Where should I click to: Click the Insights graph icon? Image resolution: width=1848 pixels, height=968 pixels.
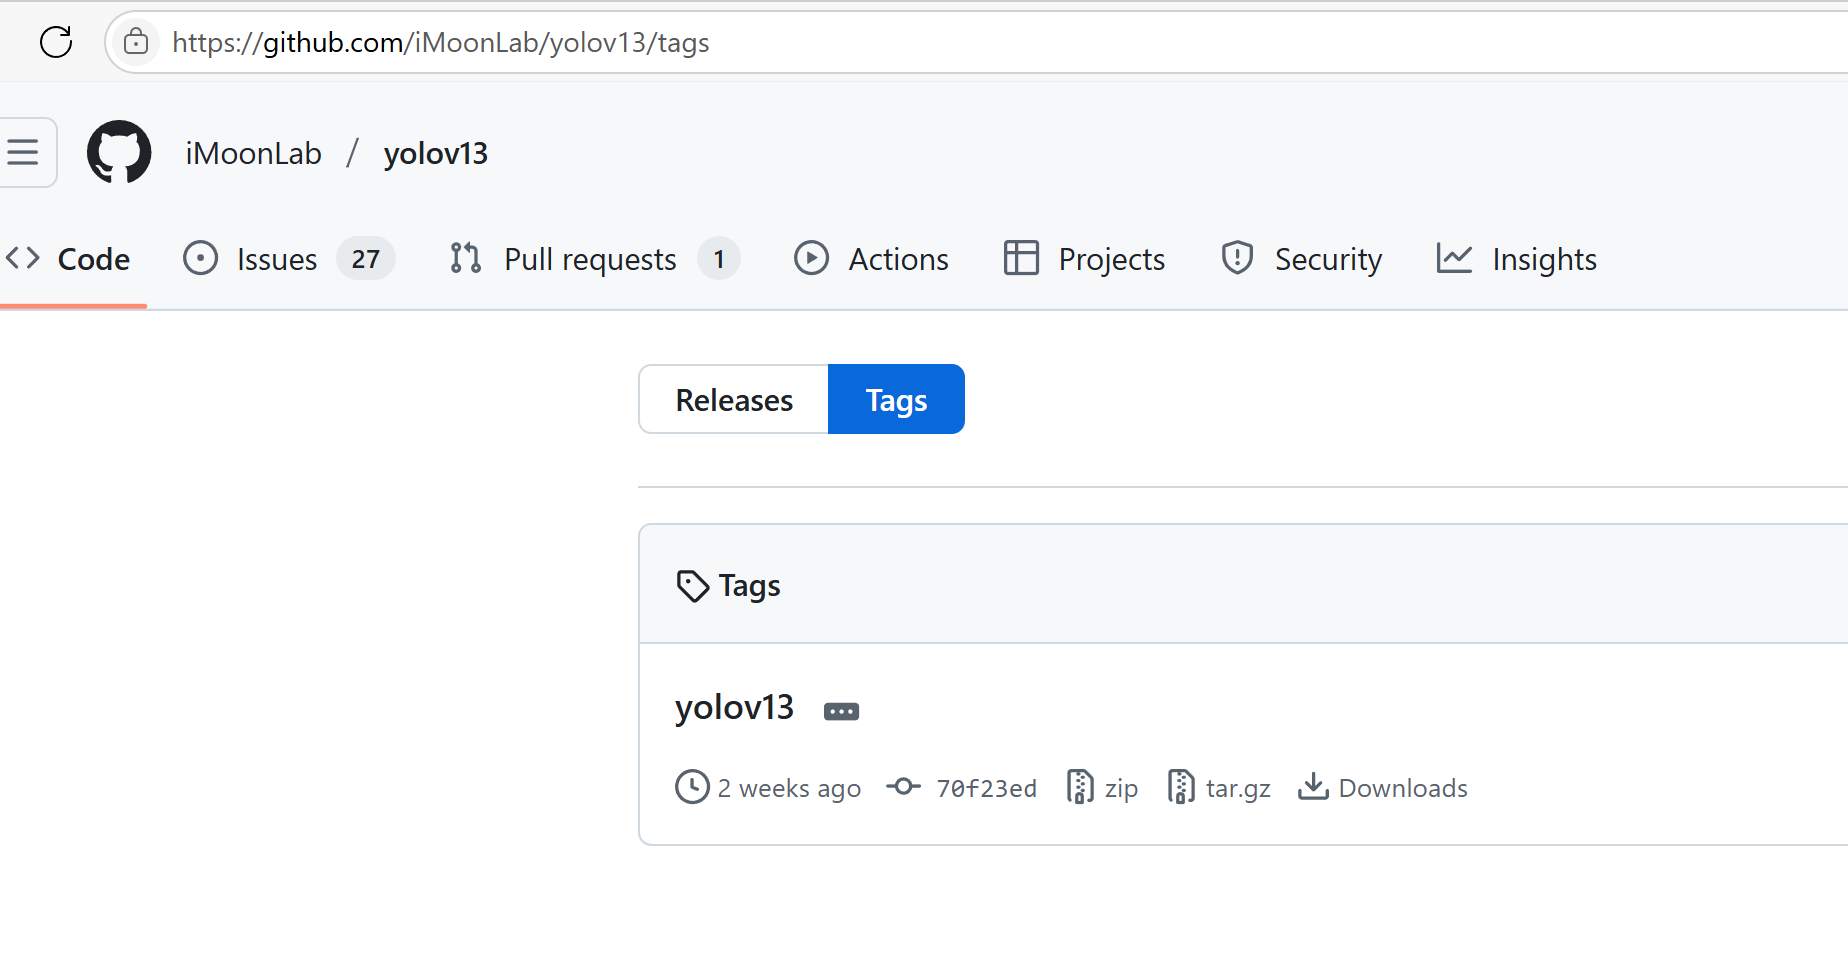tap(1454, 258)
